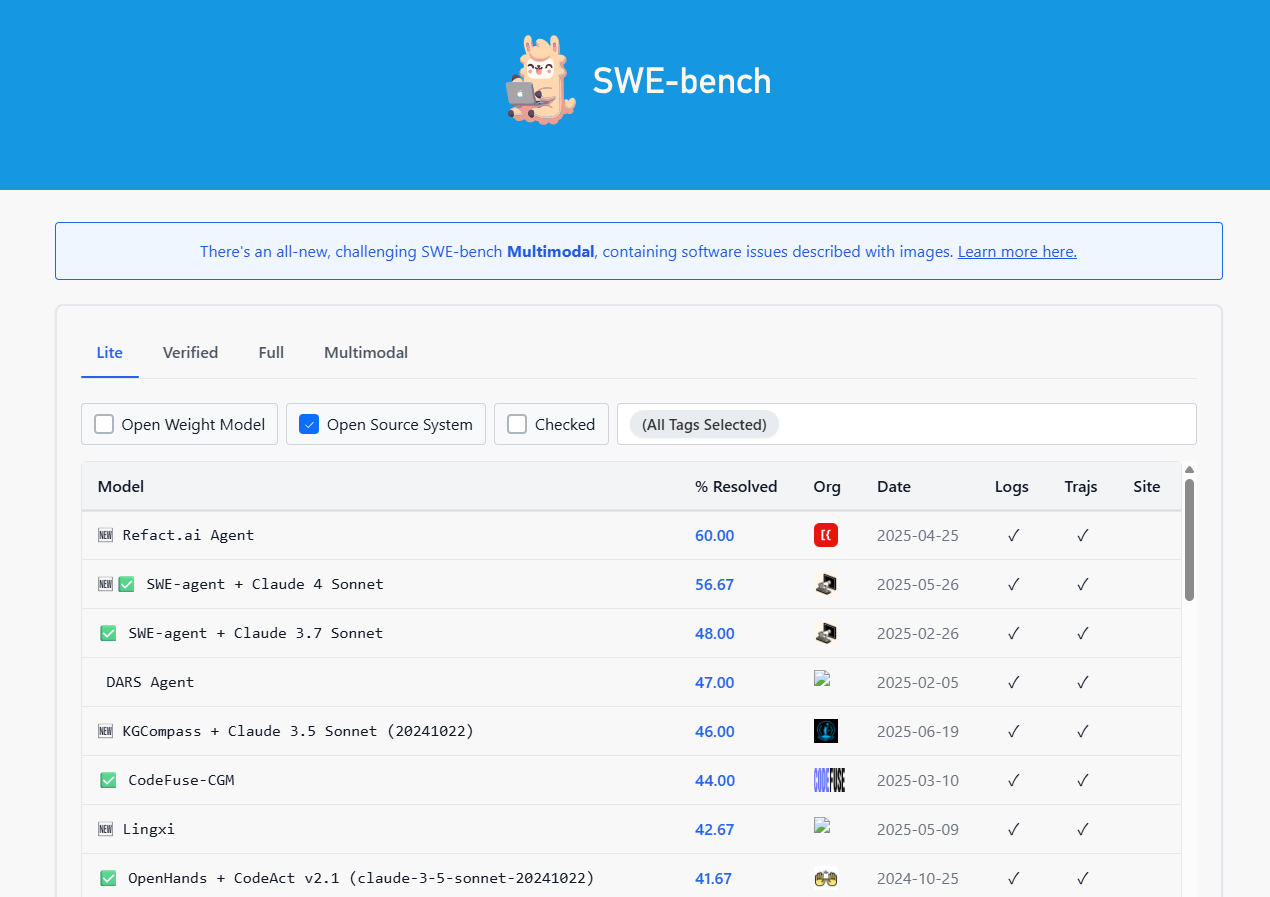Click the Org column header

pyautogui.click(x=827, y=487)
